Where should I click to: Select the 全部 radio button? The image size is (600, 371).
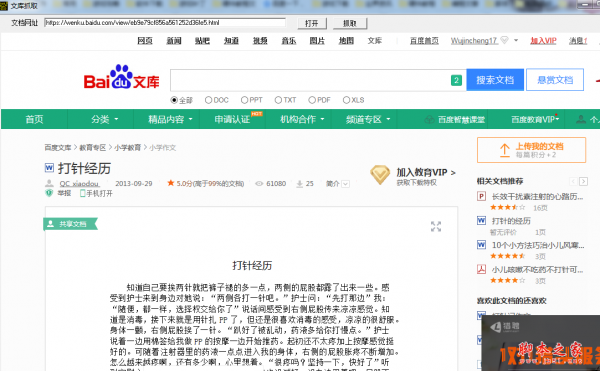(x=174, y=100)
